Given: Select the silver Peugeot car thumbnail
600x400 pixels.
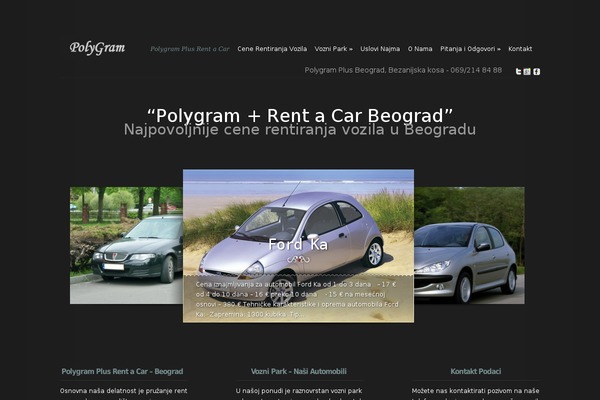Looking at the screenshot, I should [x=469, y=245].
